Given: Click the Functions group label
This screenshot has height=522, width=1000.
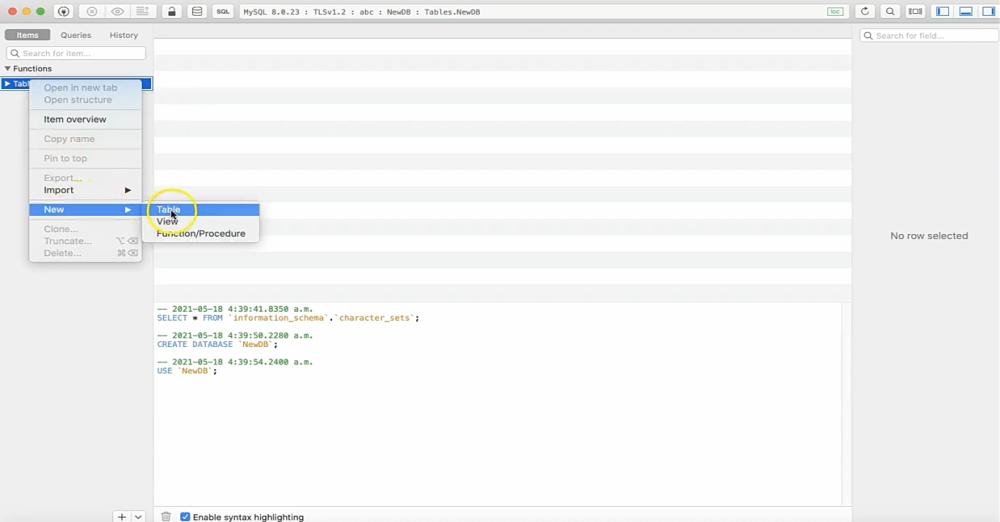Looking at the screenshot, I should tap(33, 68).
